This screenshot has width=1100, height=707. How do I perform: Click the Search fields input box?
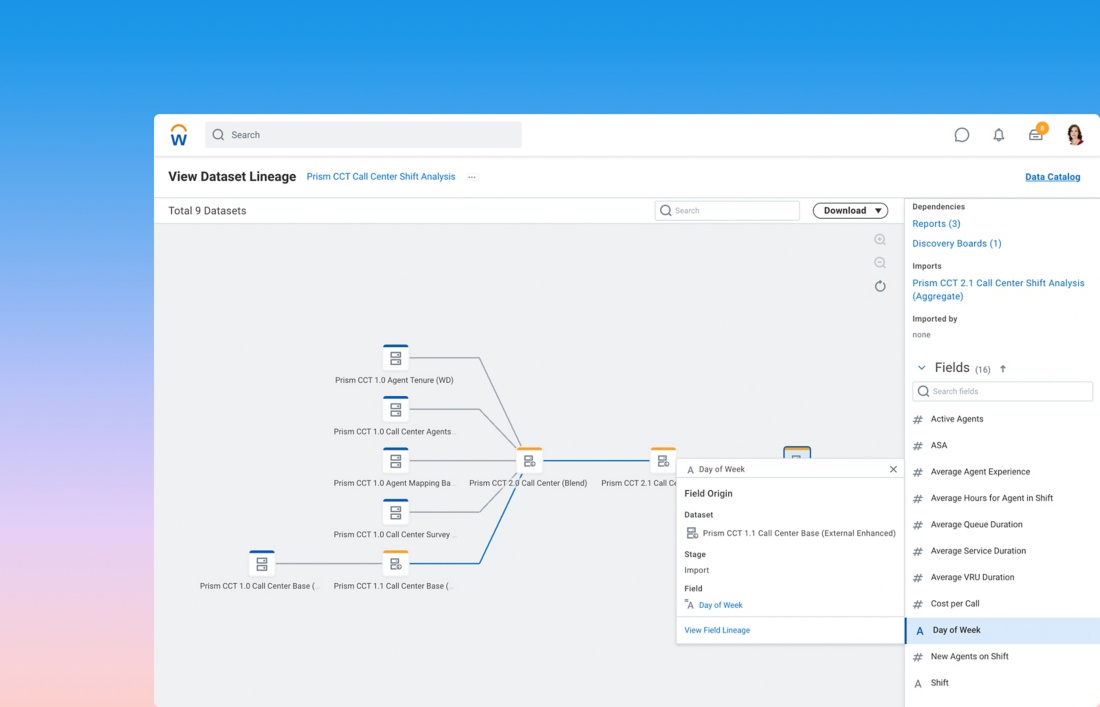click(x=1002, y=392)
